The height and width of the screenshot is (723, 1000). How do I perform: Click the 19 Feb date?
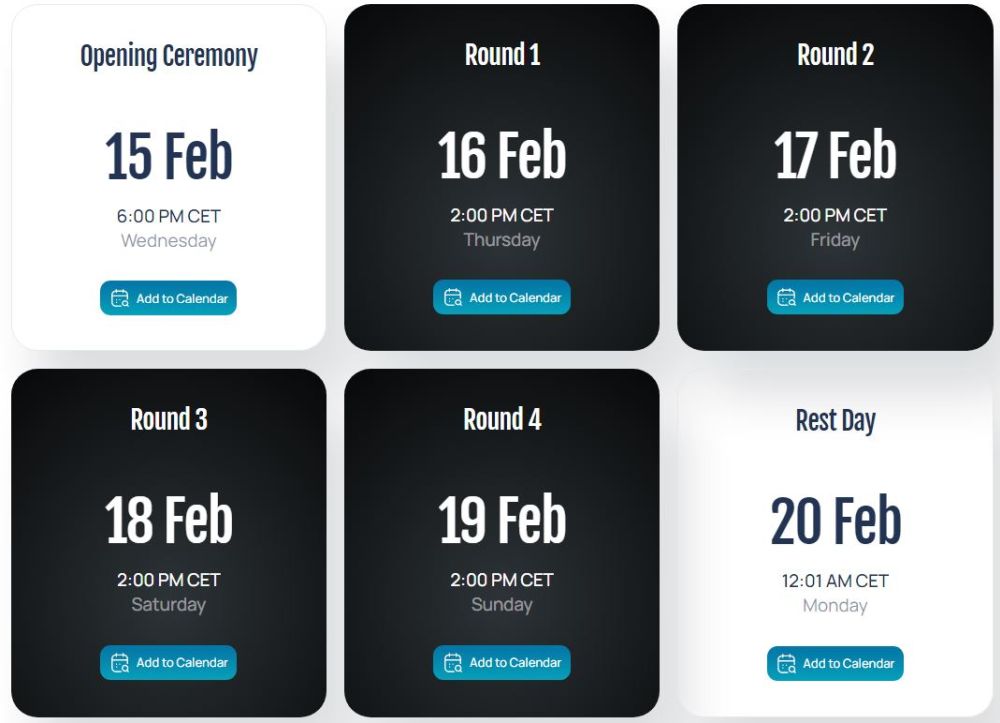501,521
